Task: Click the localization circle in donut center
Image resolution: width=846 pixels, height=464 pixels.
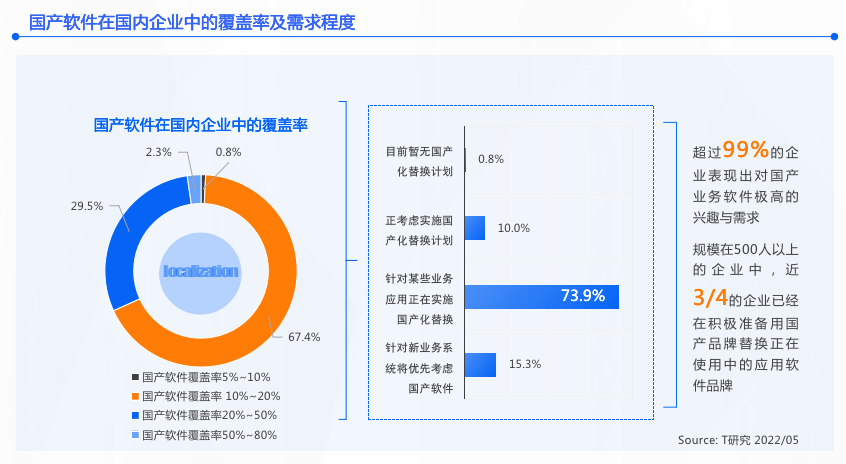Action: click(201, 273)
